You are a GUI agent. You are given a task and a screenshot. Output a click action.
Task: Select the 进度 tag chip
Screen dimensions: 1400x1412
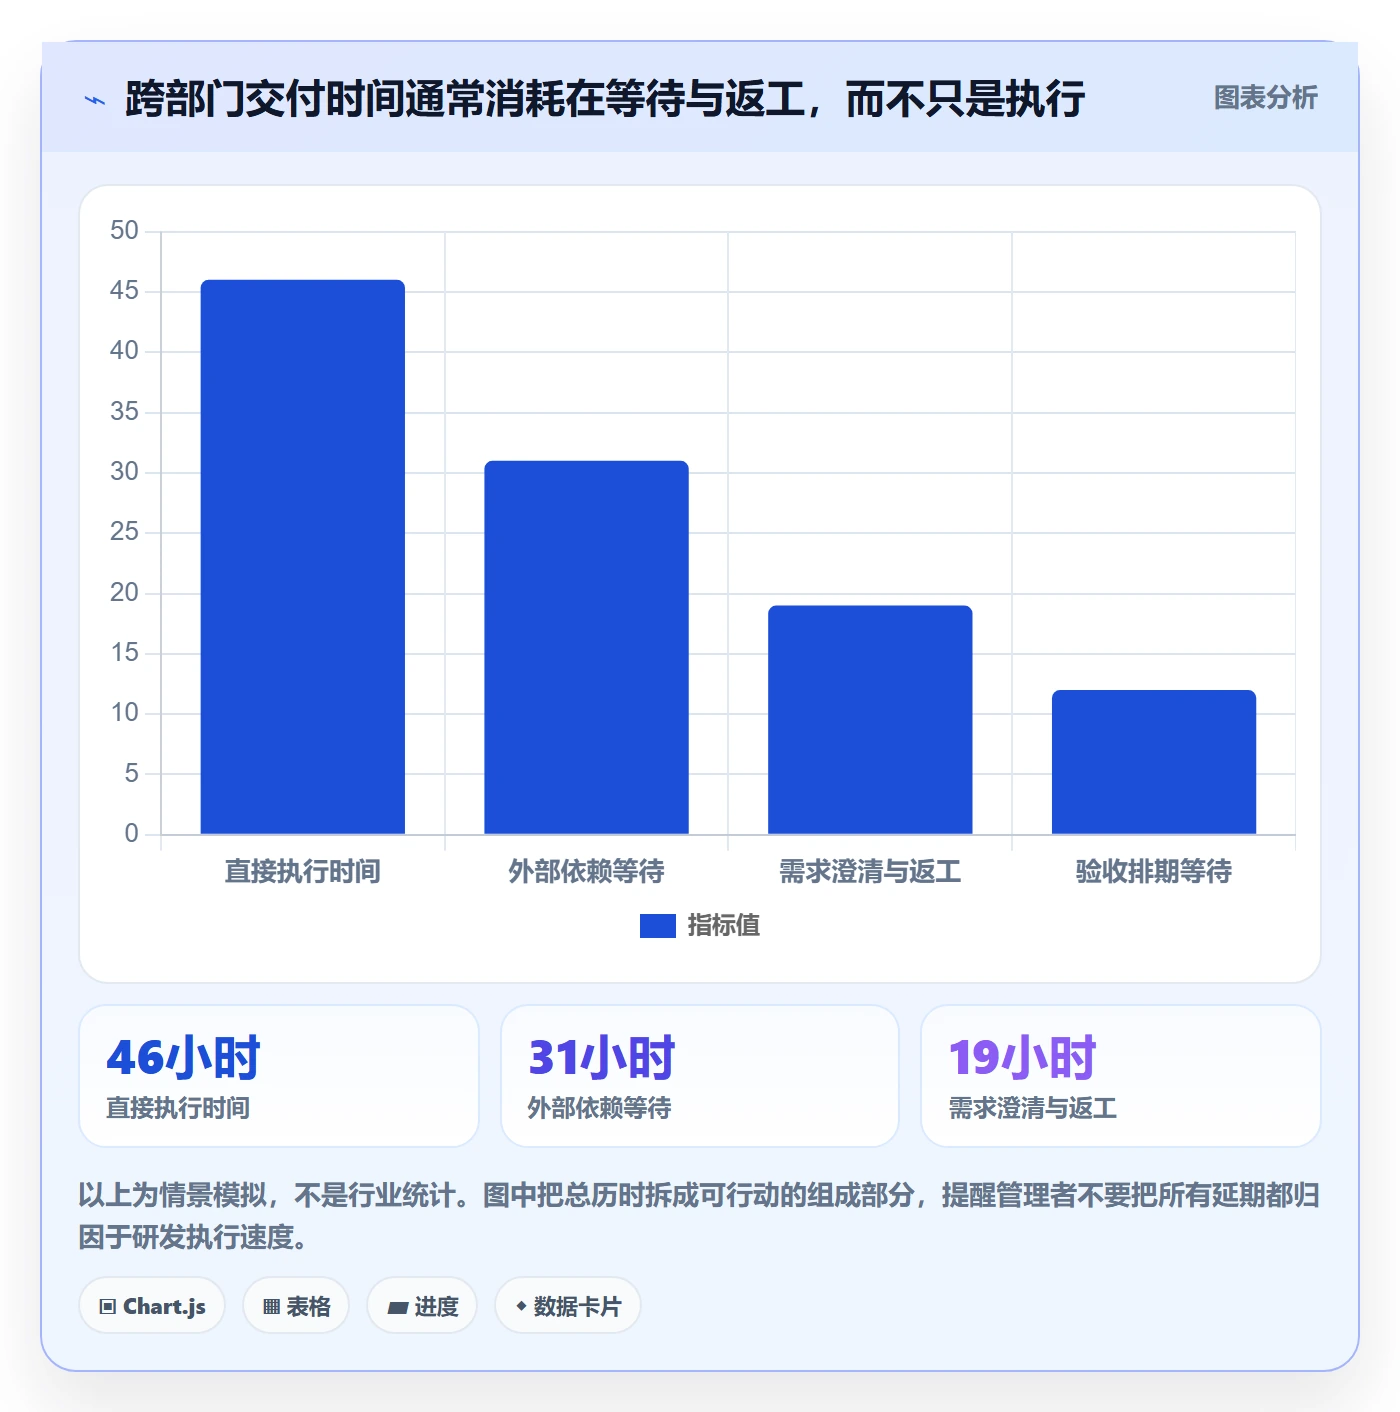coord(422,1306)
